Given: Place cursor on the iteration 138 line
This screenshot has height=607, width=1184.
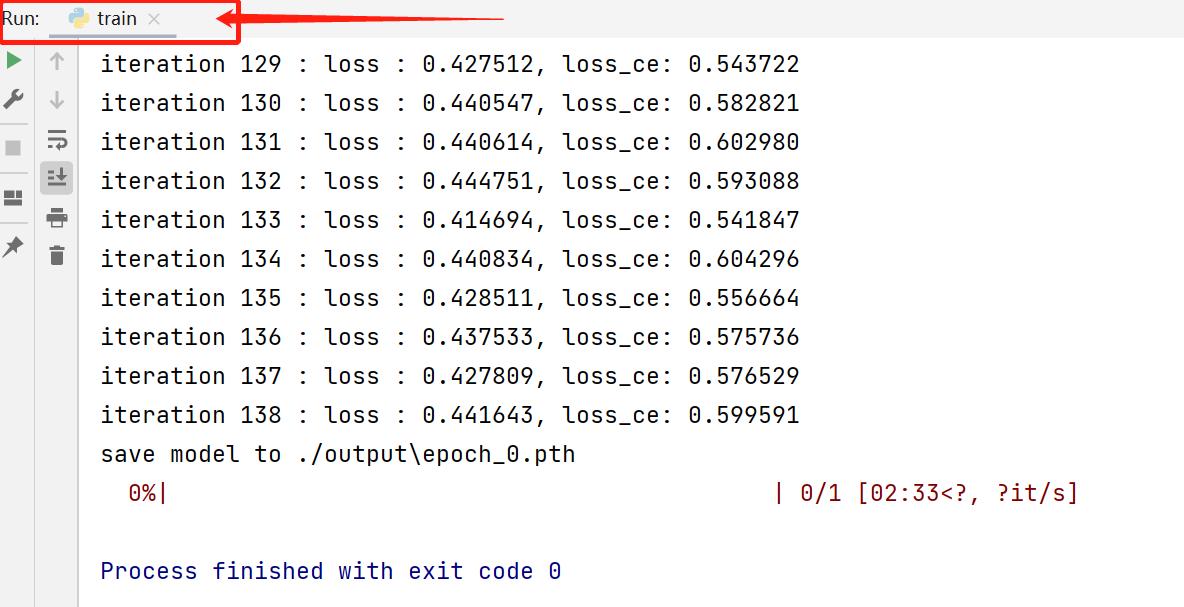Looking at the screenshot, I should point(449,415).
